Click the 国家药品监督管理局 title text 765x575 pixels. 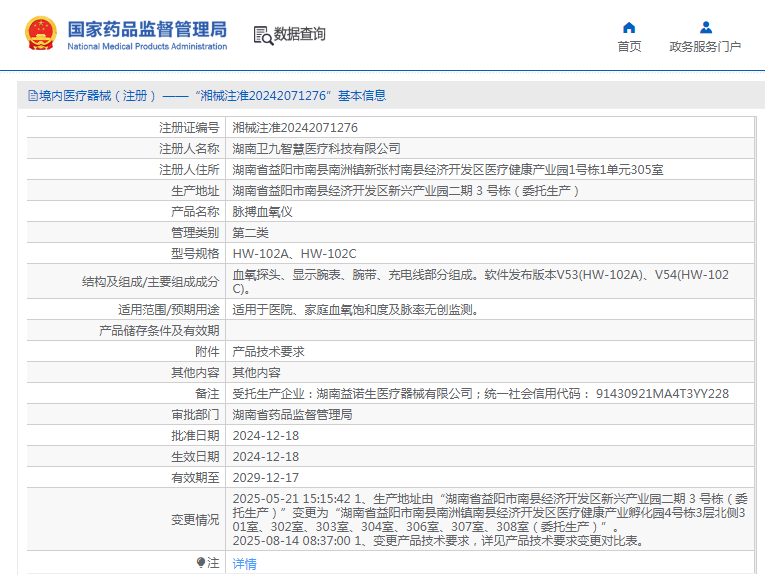point(147,28)
